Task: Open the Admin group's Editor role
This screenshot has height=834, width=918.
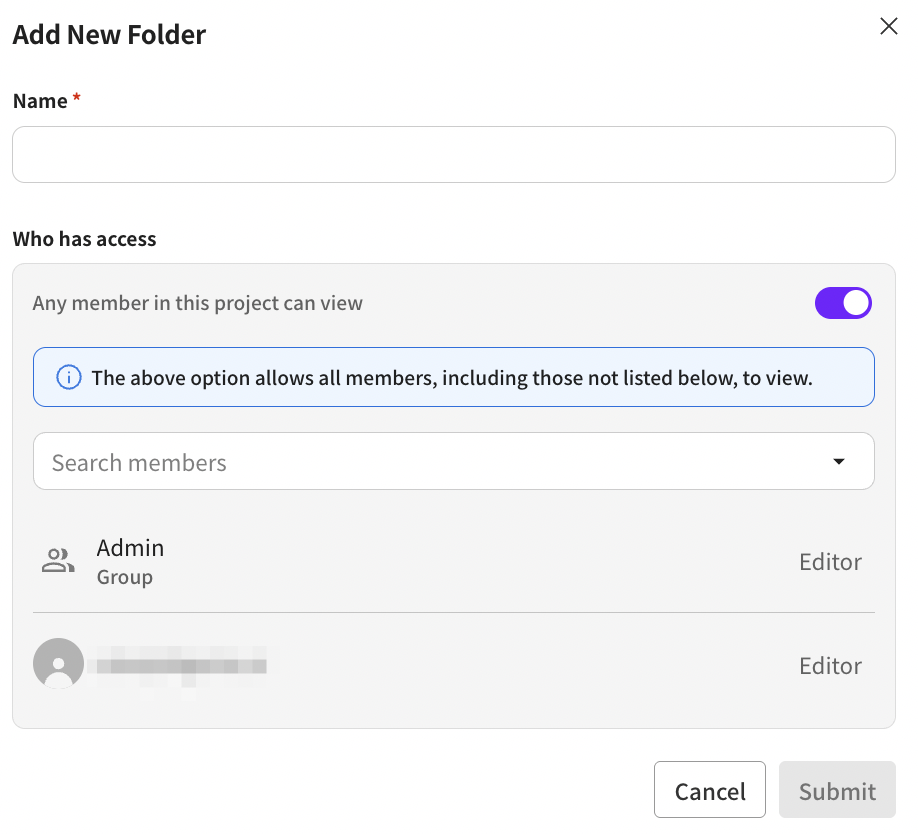Action: pyautogui.click(x=830, y=562)
